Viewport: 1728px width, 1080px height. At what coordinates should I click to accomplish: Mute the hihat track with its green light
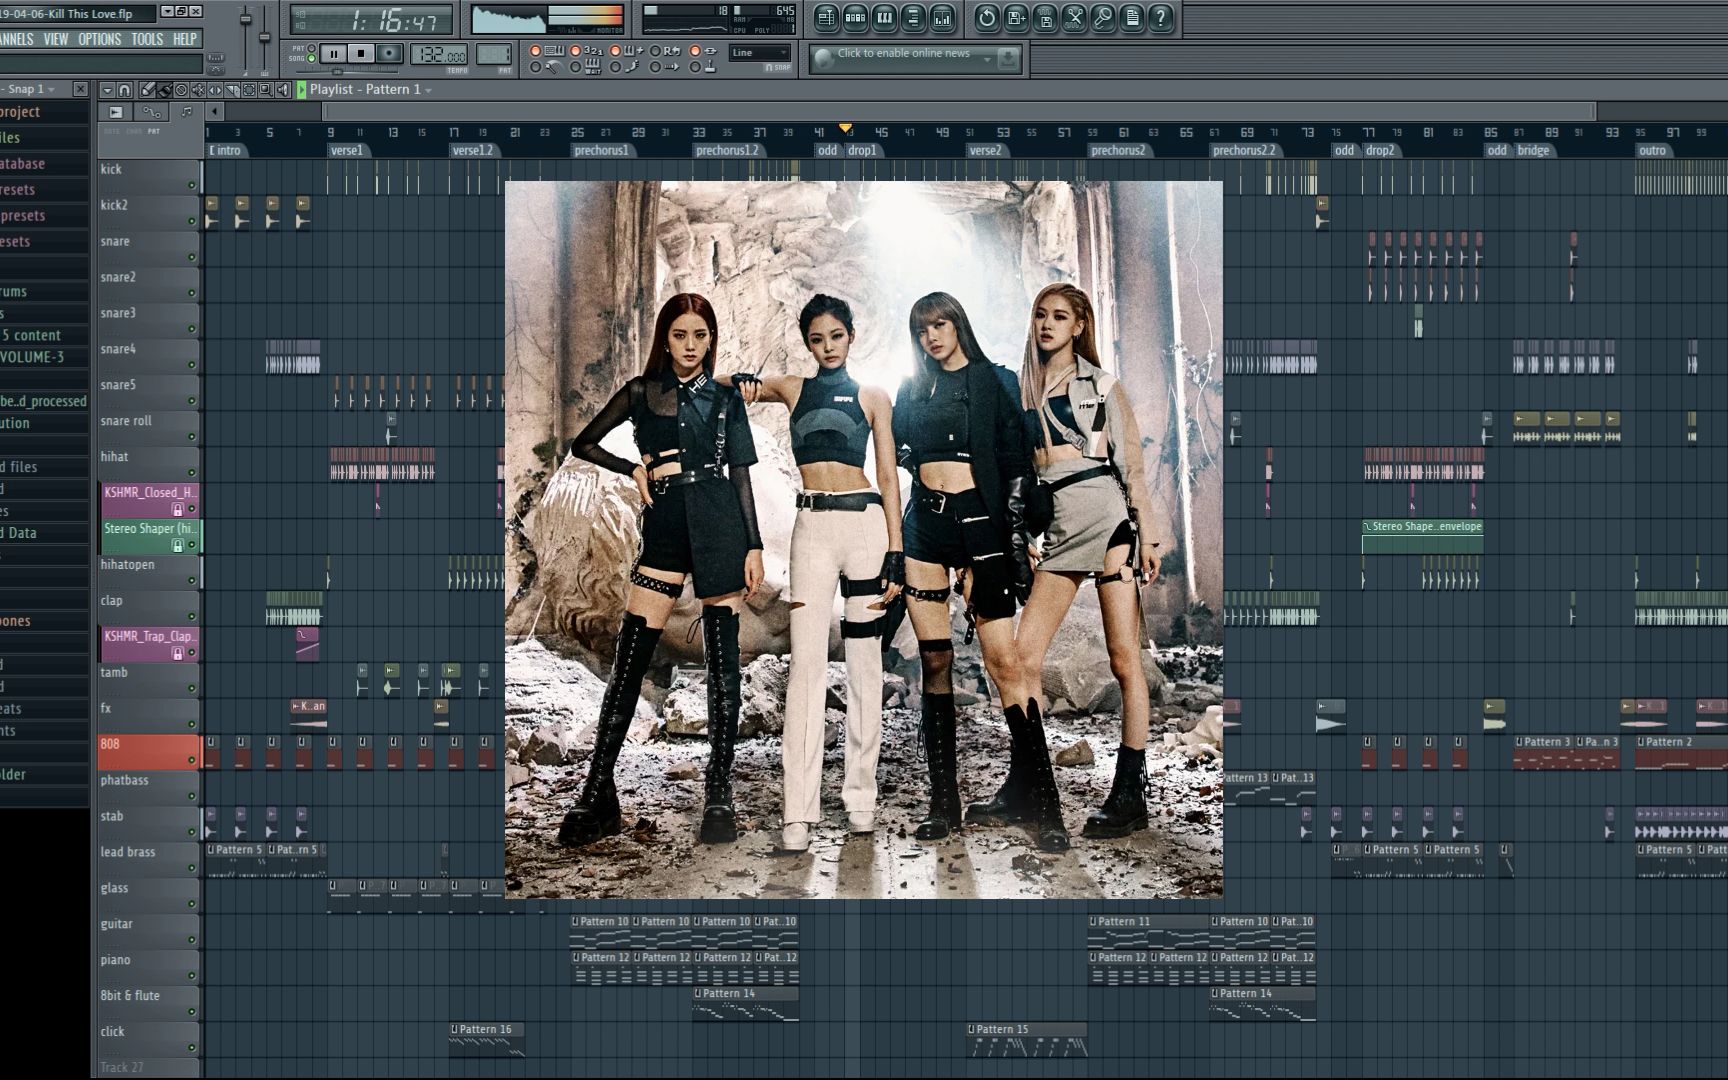(x=192, y=473)
